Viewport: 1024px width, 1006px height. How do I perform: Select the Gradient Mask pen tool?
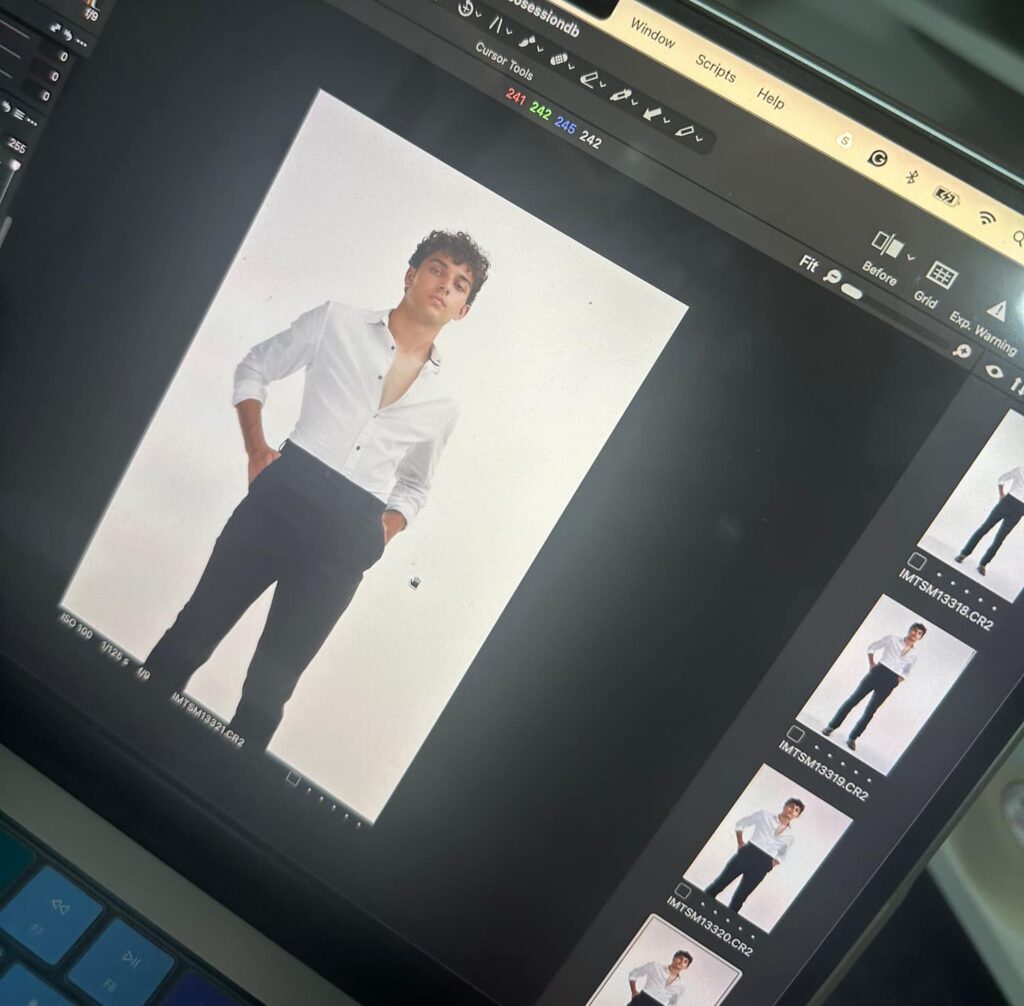[588, 80]
